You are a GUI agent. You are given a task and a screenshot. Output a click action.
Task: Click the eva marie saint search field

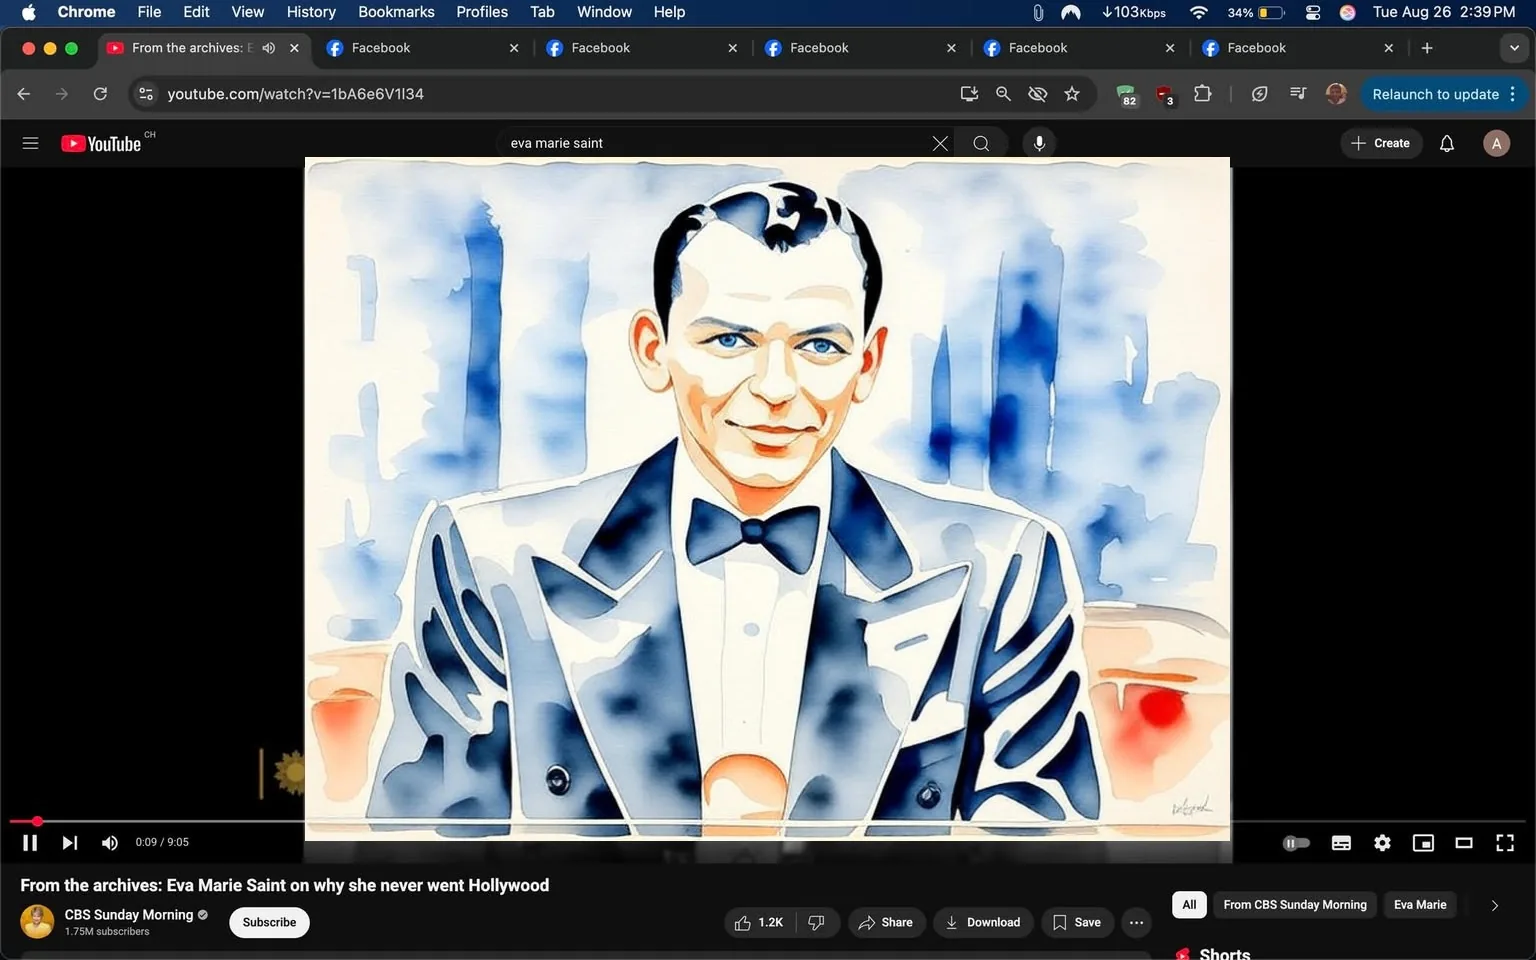coord(700,143)
